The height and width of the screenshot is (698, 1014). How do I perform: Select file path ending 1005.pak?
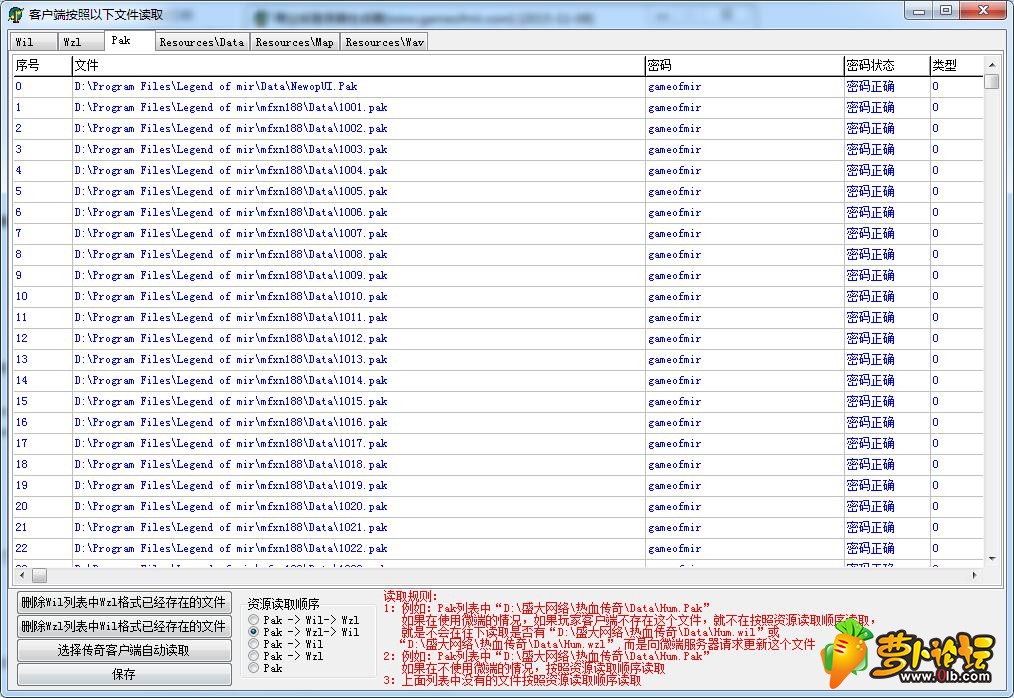(x=230, y=191)
